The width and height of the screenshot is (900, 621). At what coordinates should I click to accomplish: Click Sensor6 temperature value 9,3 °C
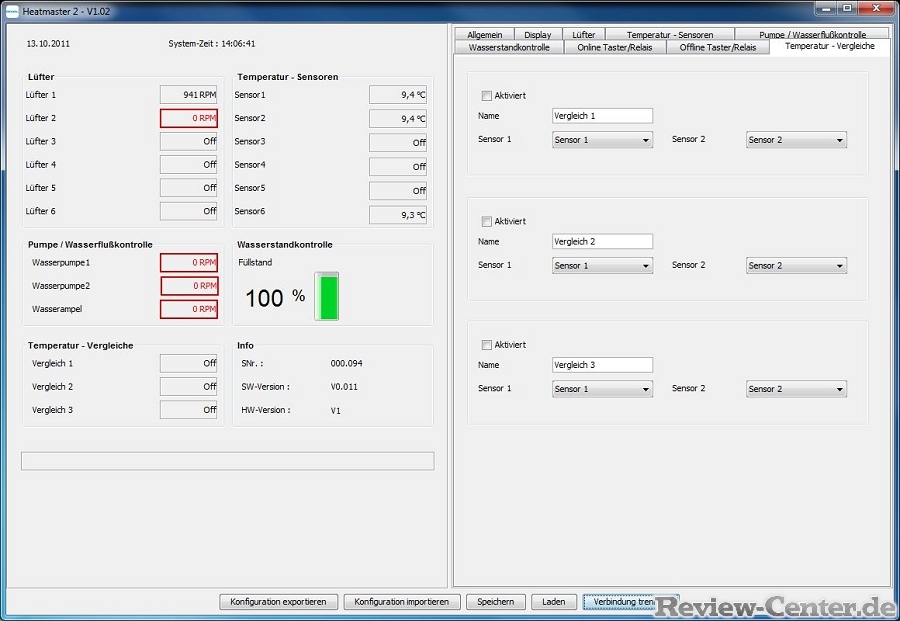(398, 215)
